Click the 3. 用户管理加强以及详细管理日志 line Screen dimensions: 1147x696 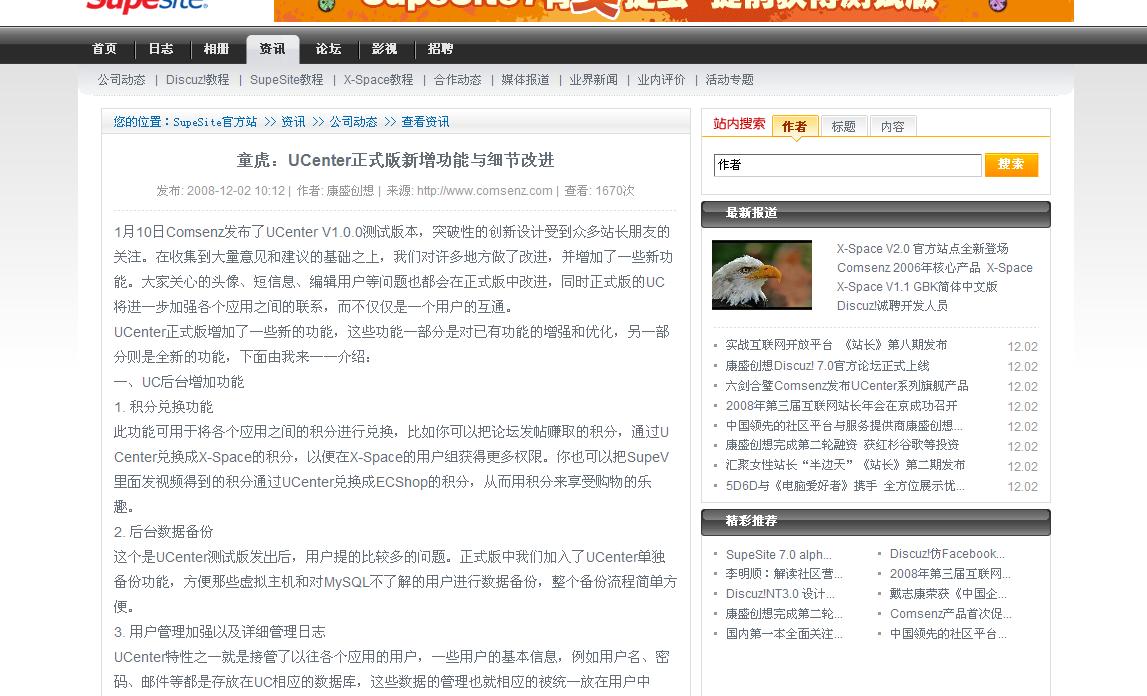[x=219, y=632]
